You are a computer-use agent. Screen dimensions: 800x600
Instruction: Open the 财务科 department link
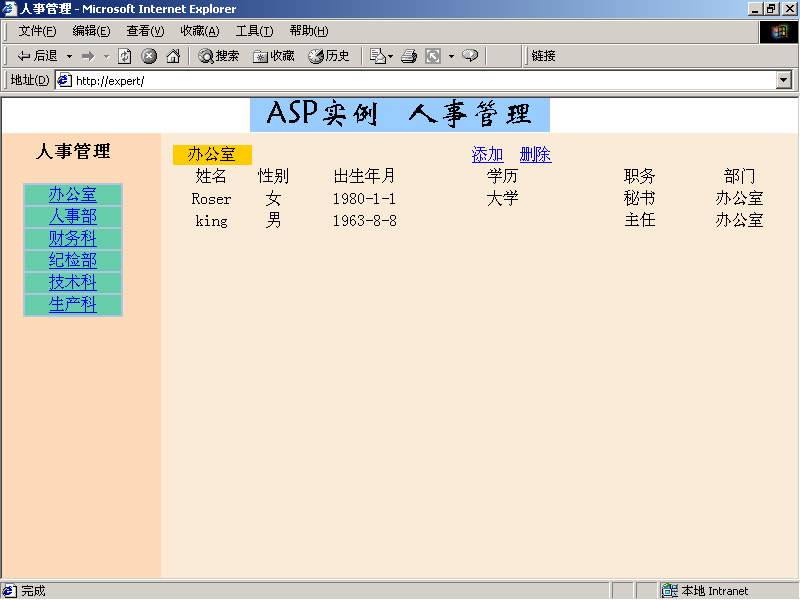tap(73, 238)
